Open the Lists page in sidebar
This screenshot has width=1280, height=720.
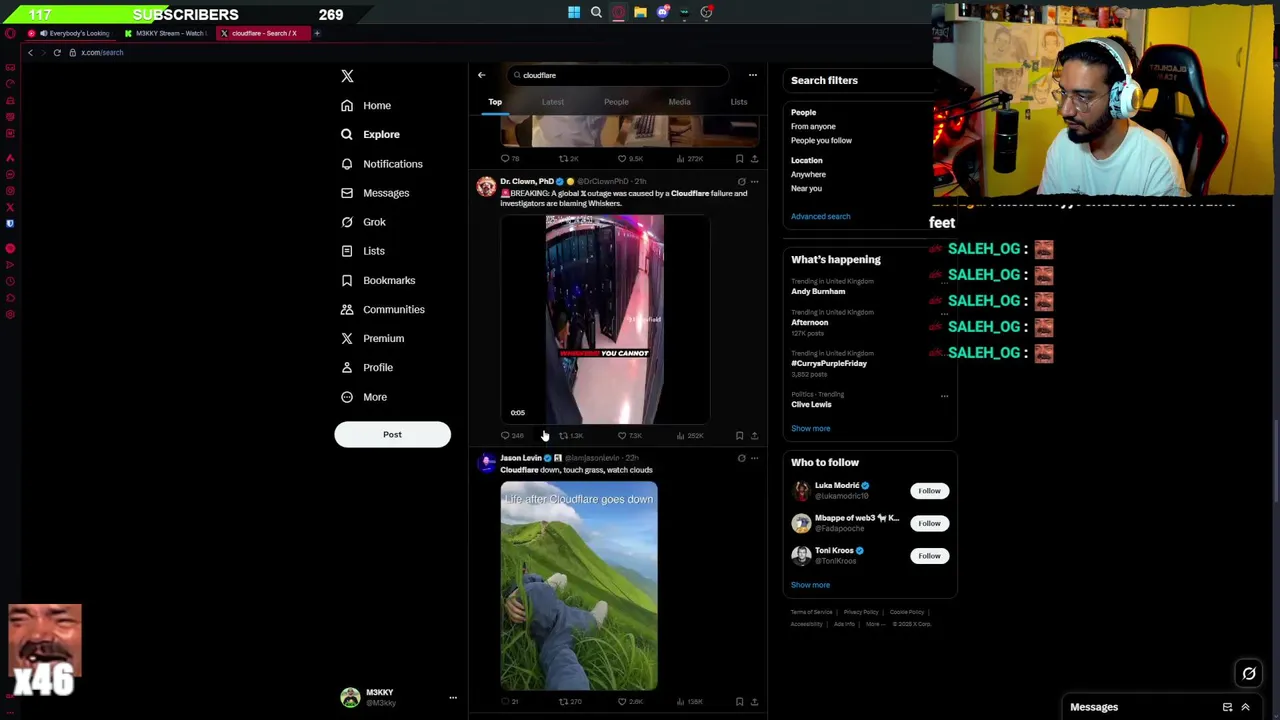click(362, 251)
